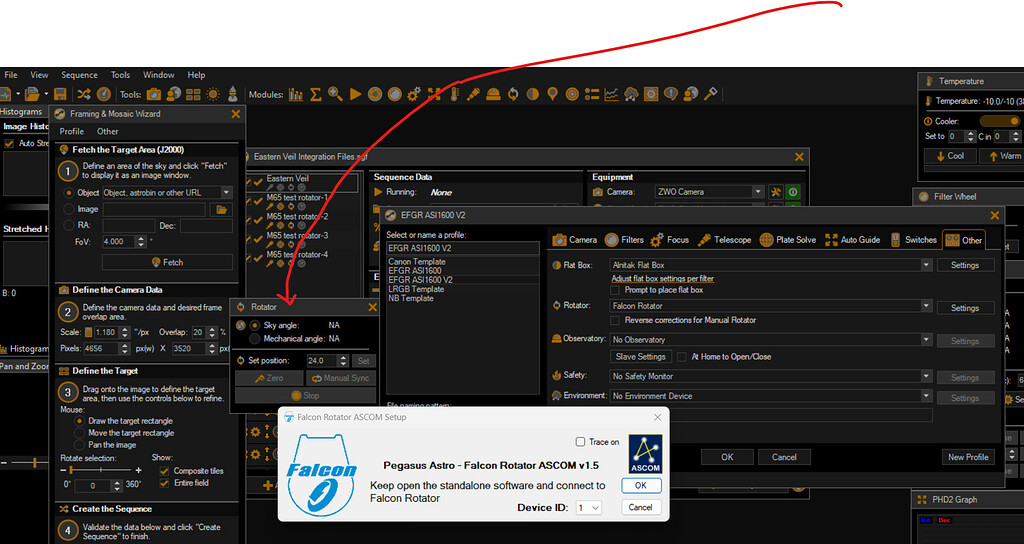Open the map pin module icon

(552, 94)
